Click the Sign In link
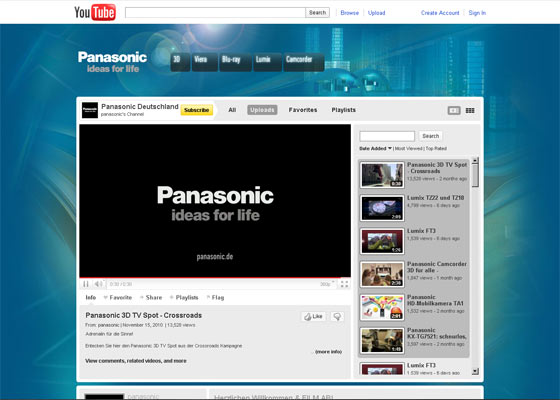 477,13
